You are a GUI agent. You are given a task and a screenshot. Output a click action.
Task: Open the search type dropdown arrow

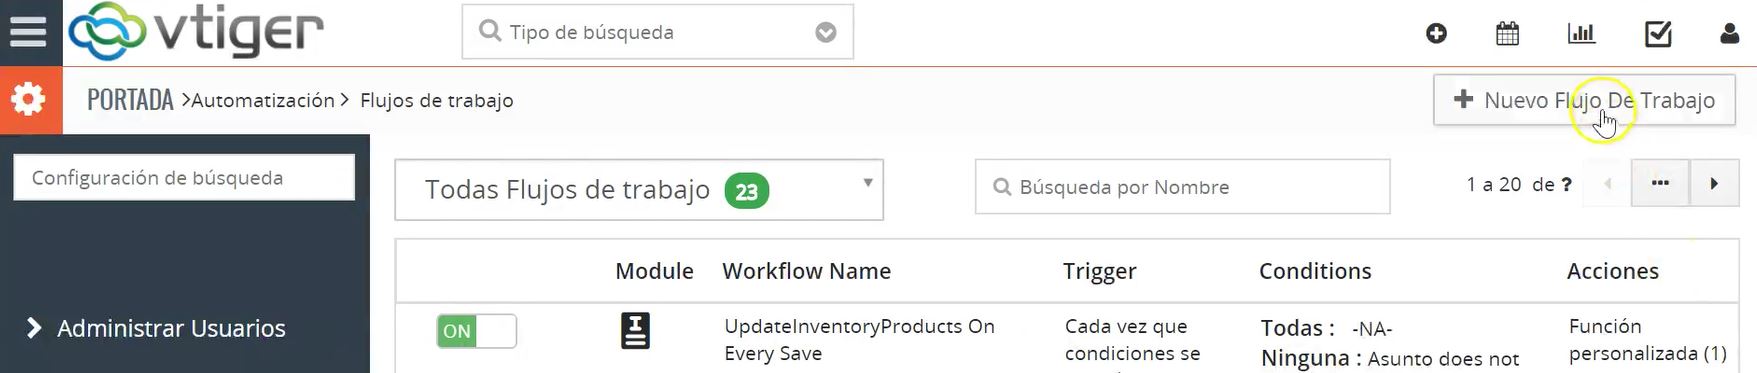click(825, 33)
